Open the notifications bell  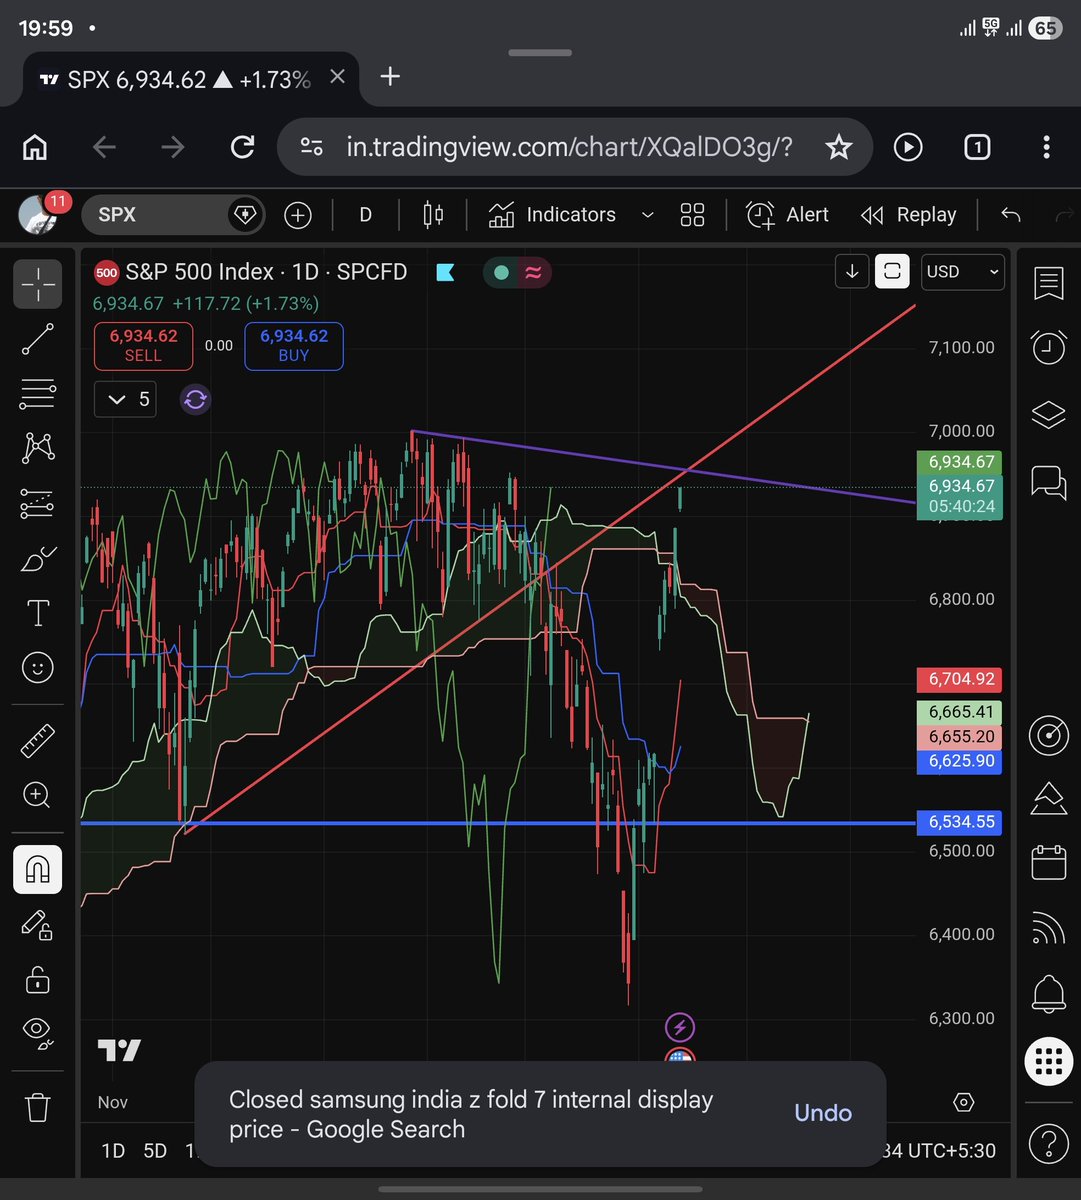pos(1048,994)
